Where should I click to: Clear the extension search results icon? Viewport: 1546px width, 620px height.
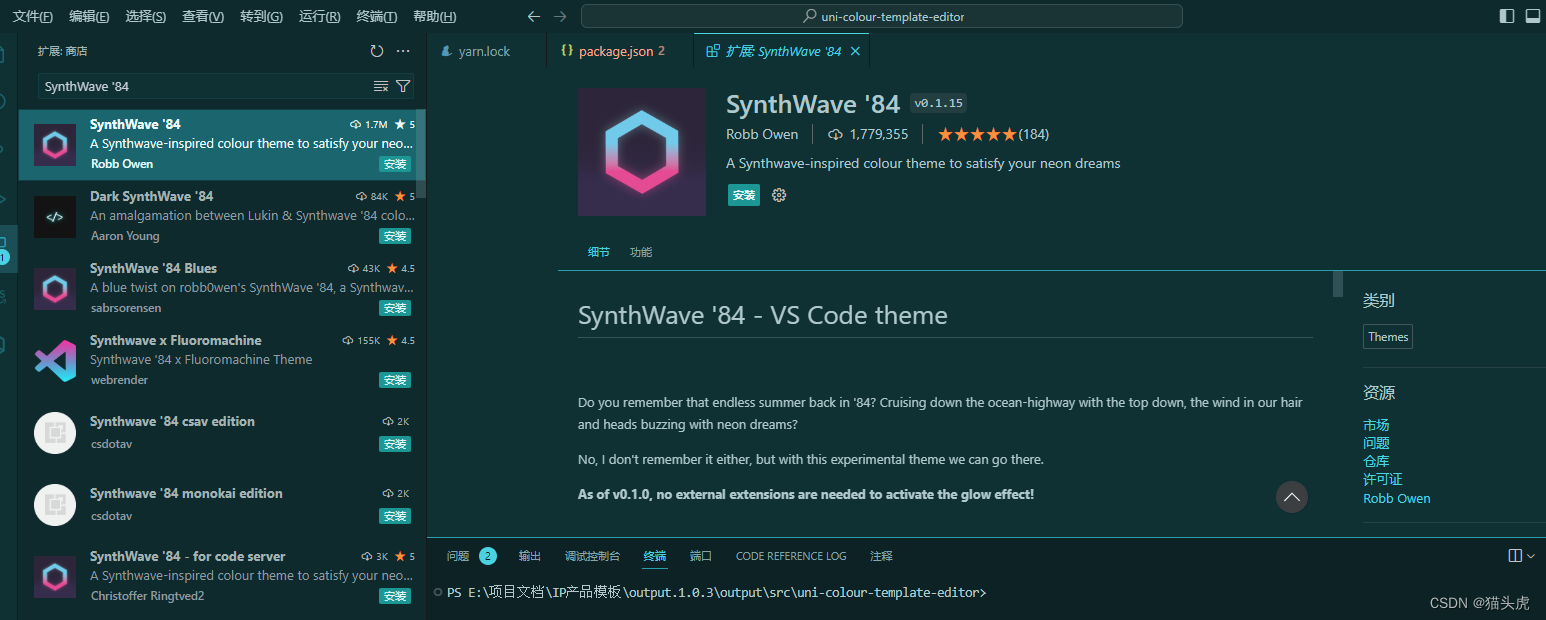[381, 86]
